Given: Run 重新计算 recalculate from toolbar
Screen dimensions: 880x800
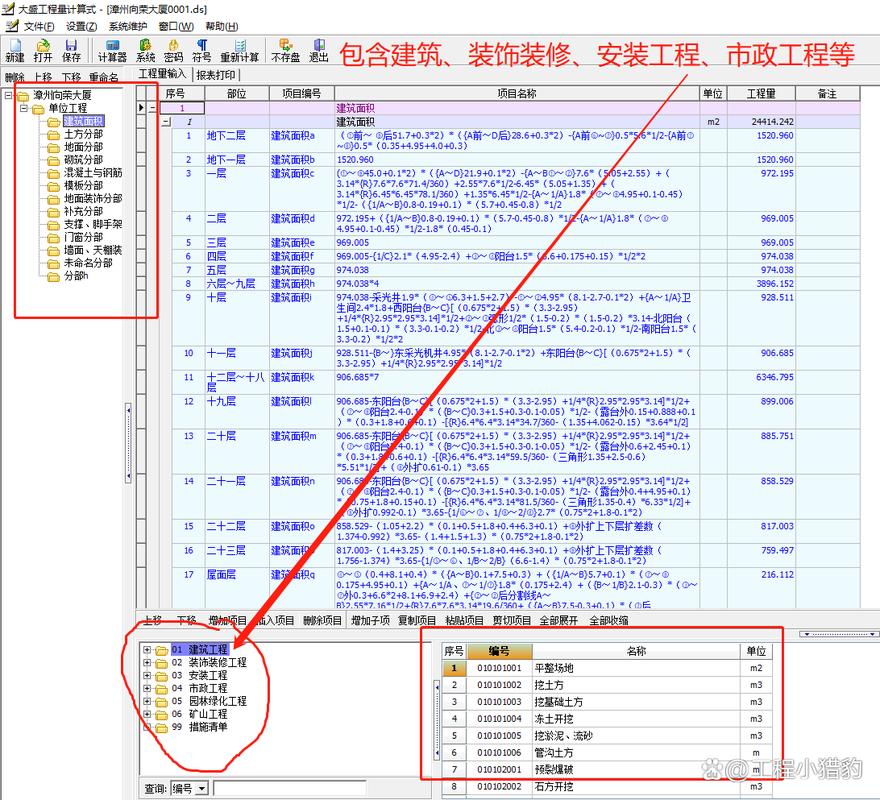Looking at the screenshot, I should point(240,50).
